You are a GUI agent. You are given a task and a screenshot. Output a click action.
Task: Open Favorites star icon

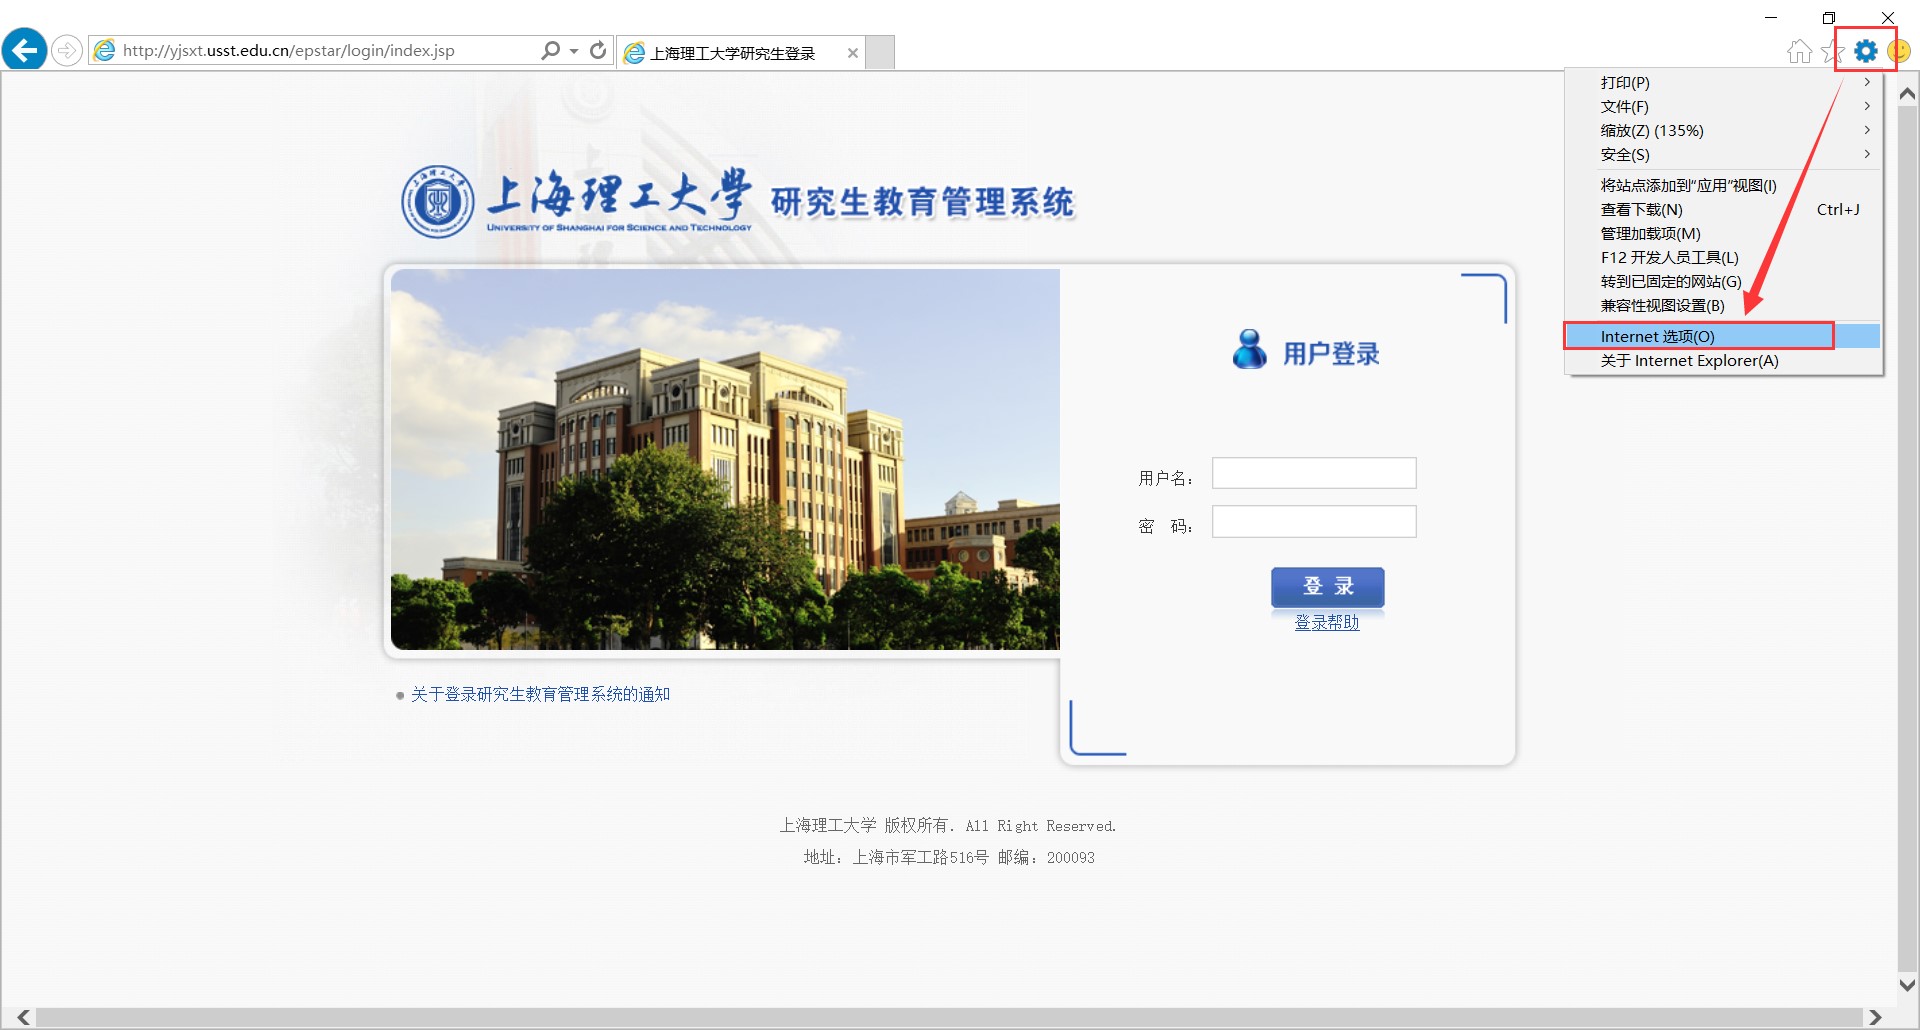tap(1832, 51)
